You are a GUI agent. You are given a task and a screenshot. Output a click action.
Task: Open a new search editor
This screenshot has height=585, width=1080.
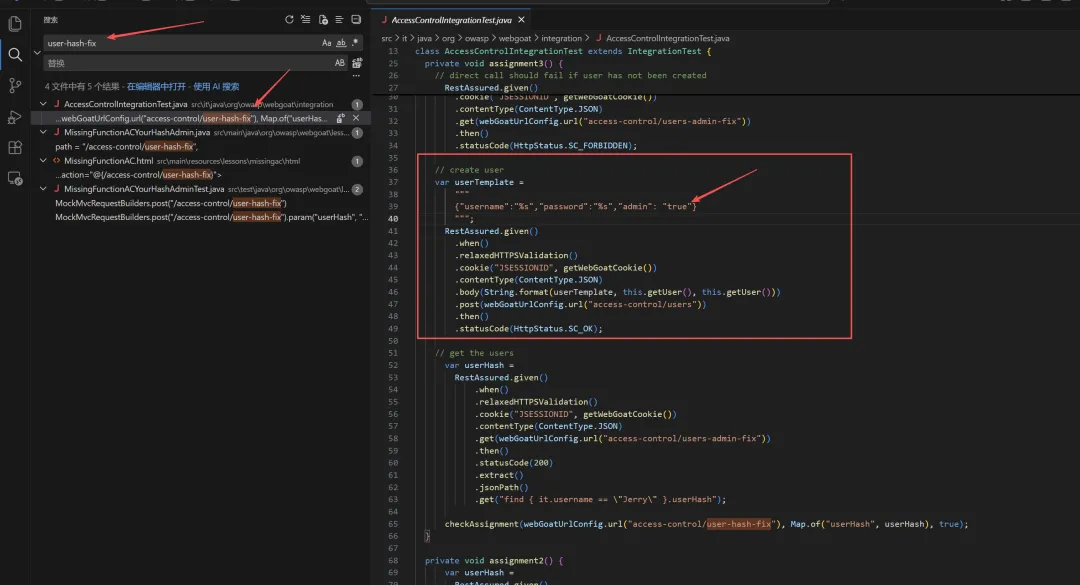click(323, 20)
